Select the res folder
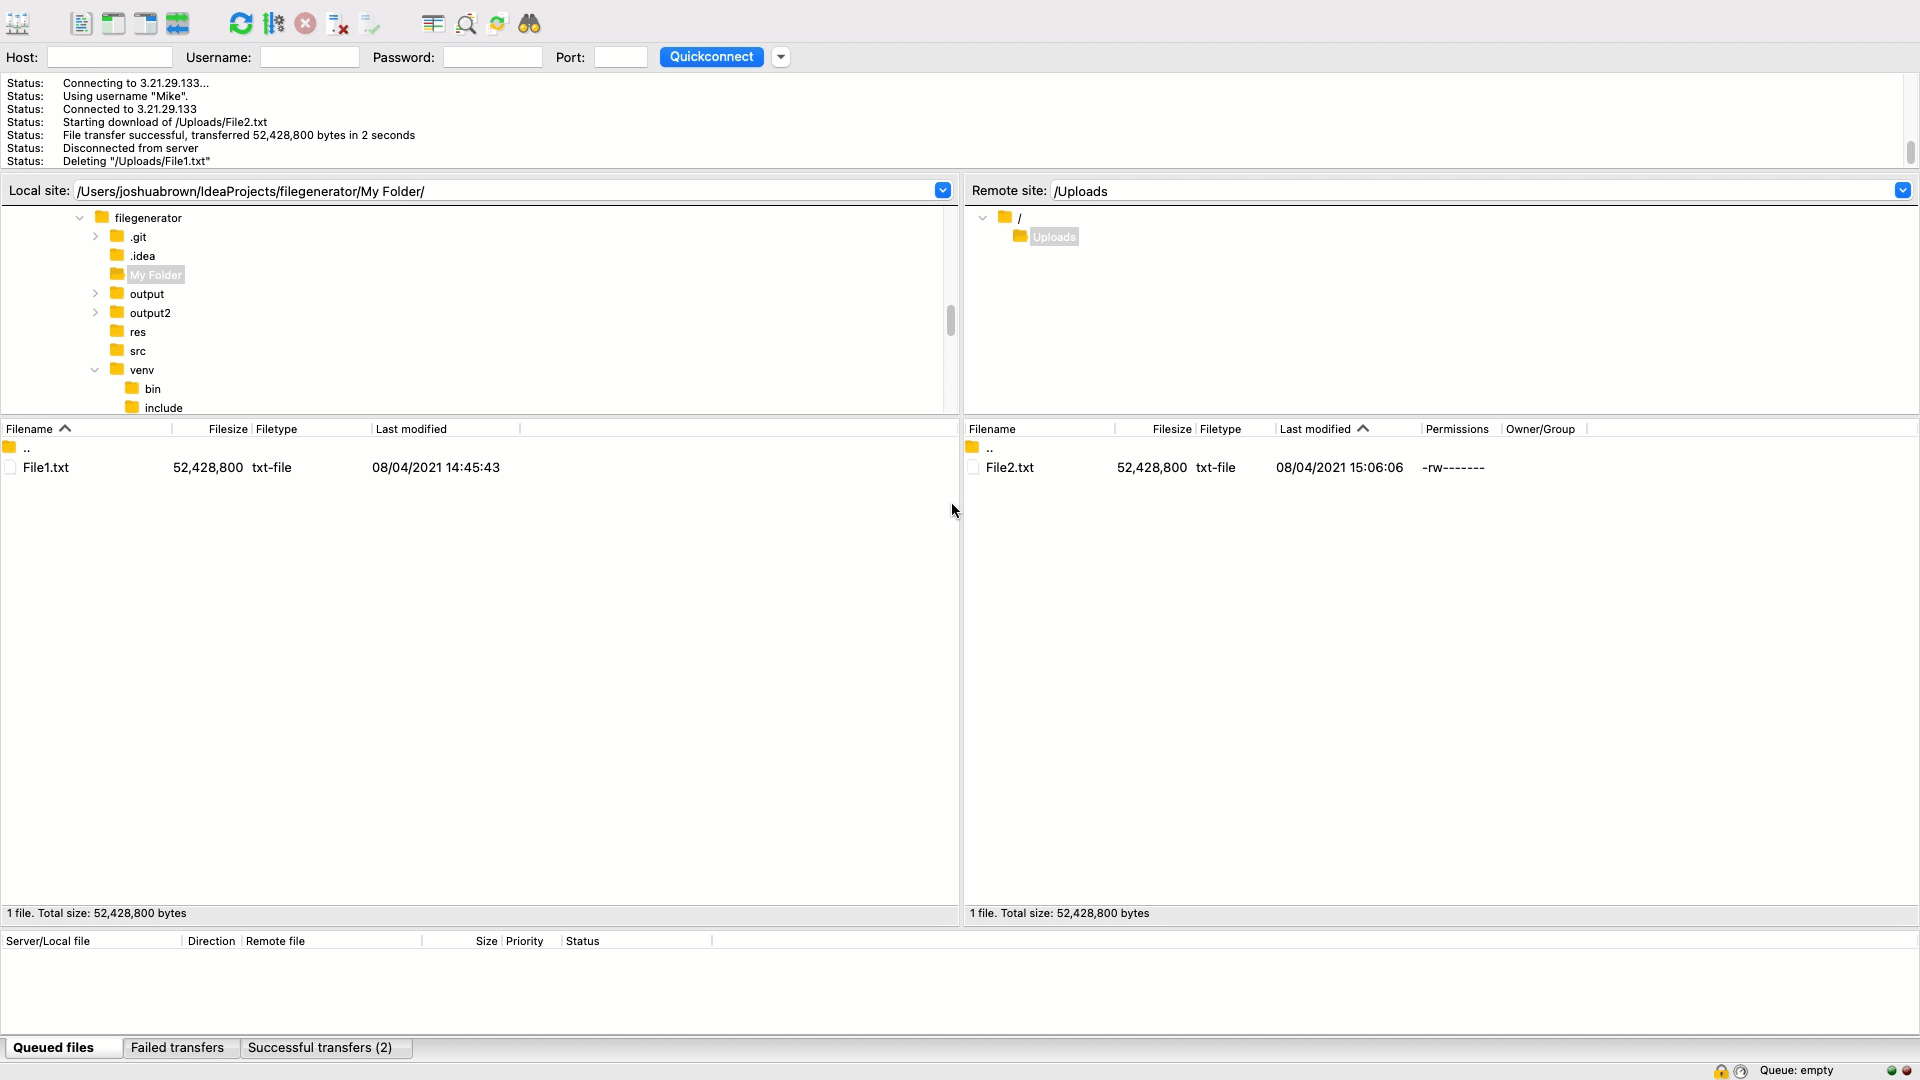 coord(138,332)
